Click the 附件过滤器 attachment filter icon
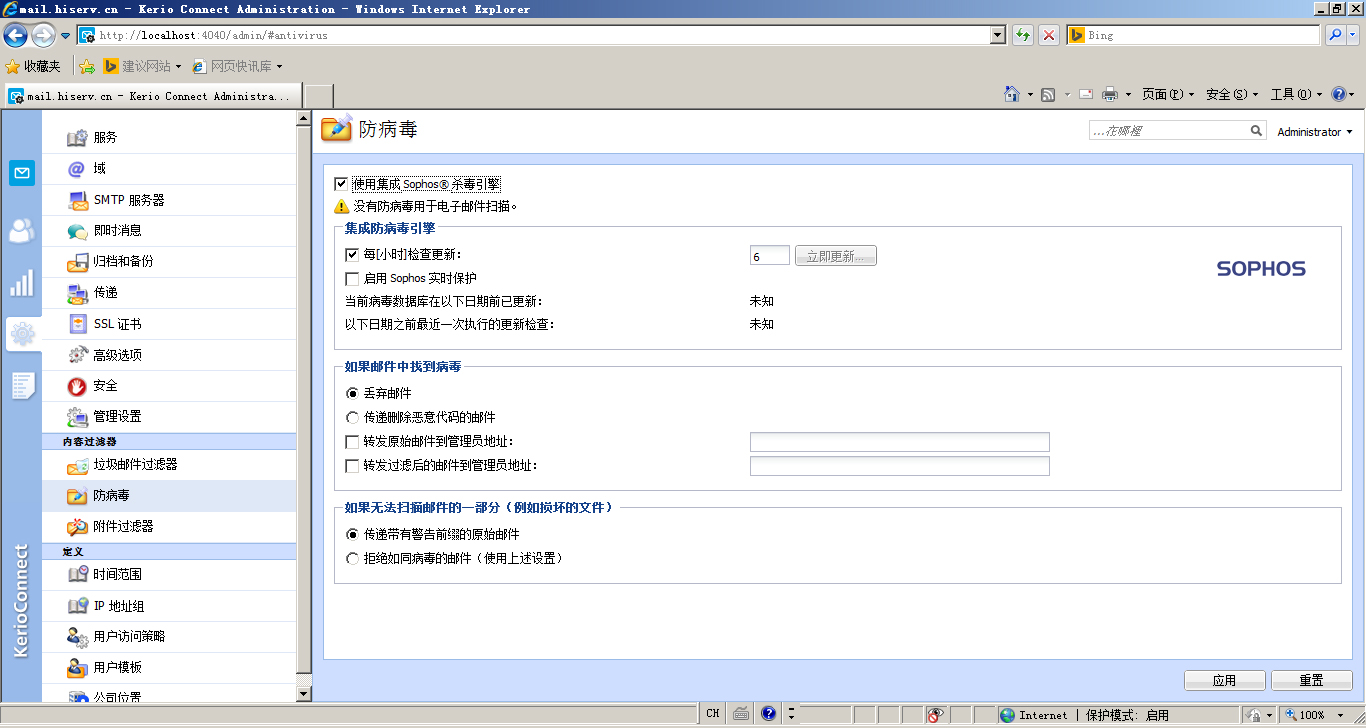This screenshot has width=1366, height=728. [x=77, y=527]
